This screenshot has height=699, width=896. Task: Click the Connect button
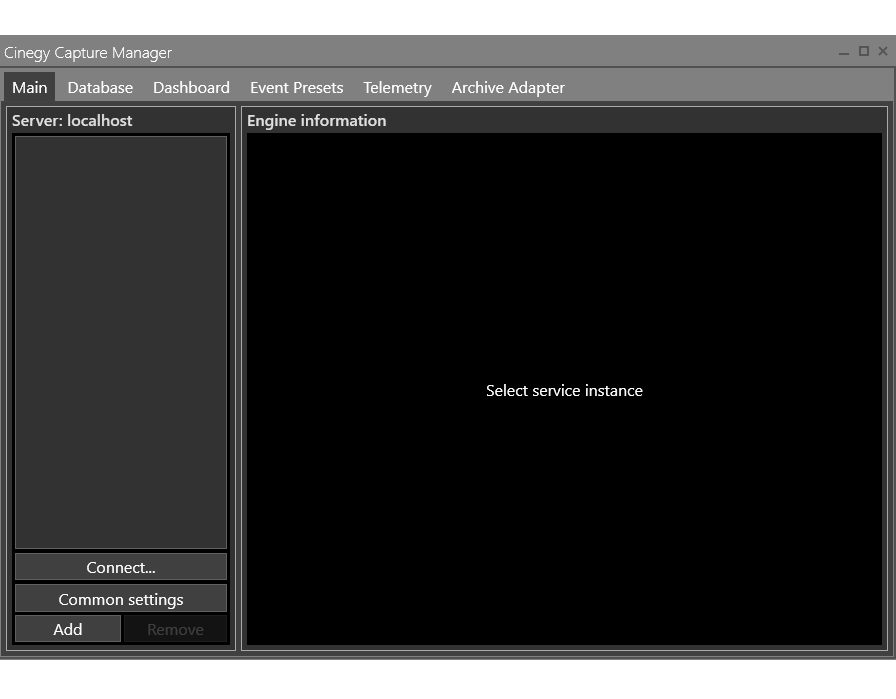click(x=120, y=567)
